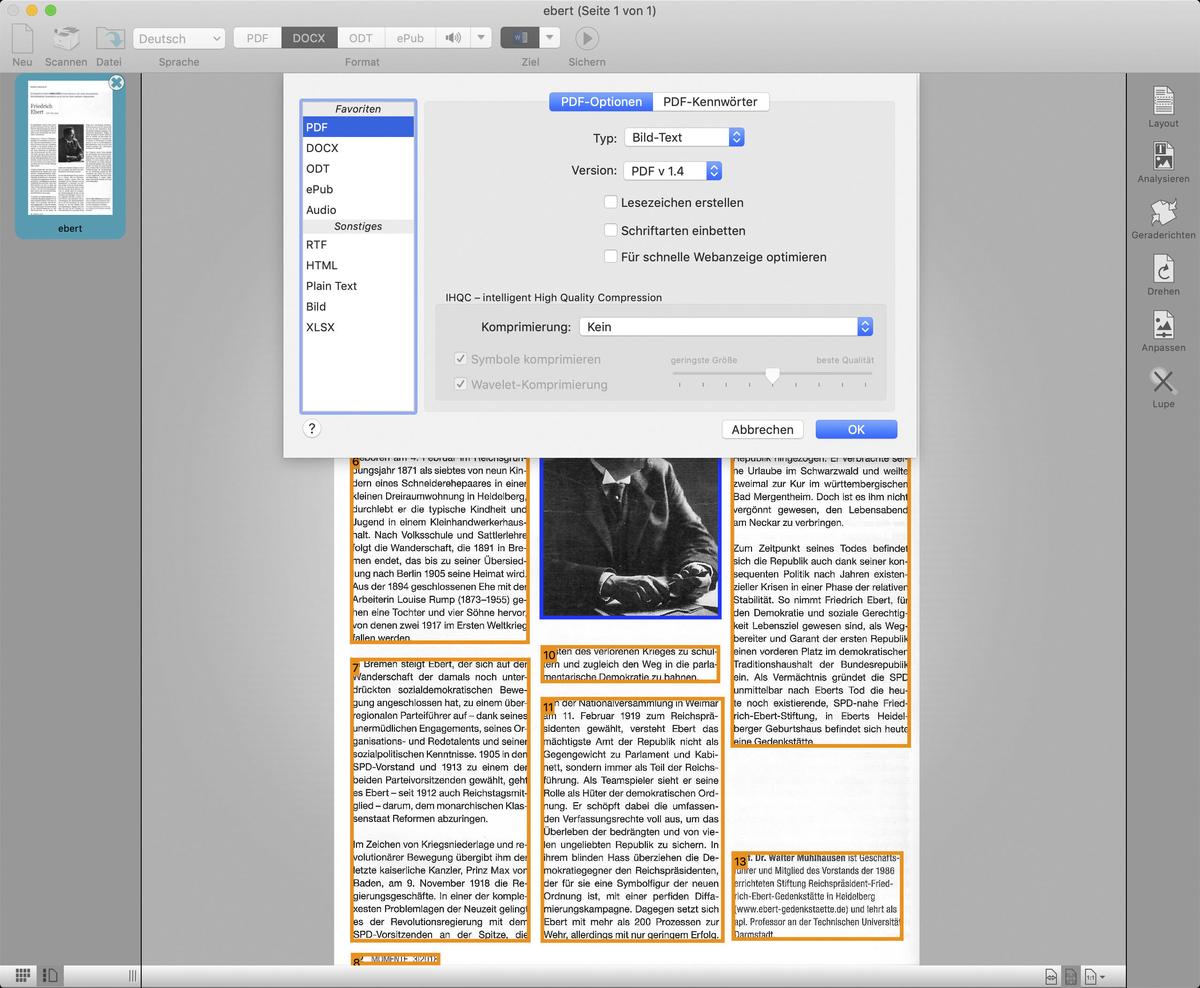The height and width of the screenshot is (988, 1200).
Task: Expand the Ziel target dropdown arrow
Action: (550, 38)
